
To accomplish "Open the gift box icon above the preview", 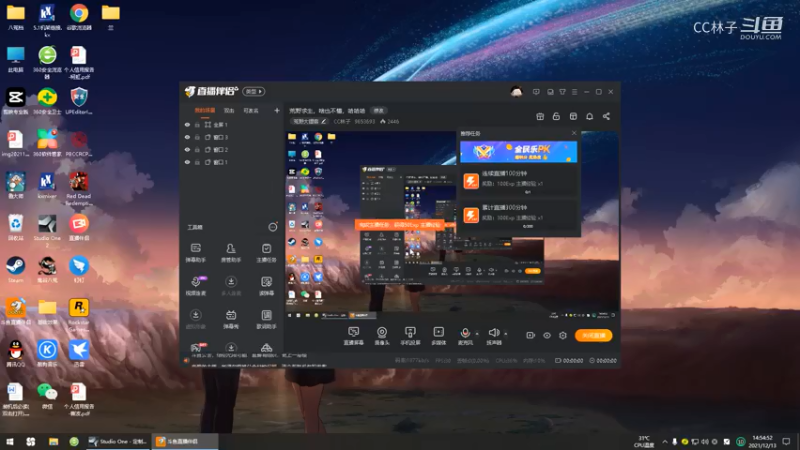I will [540, 116].
